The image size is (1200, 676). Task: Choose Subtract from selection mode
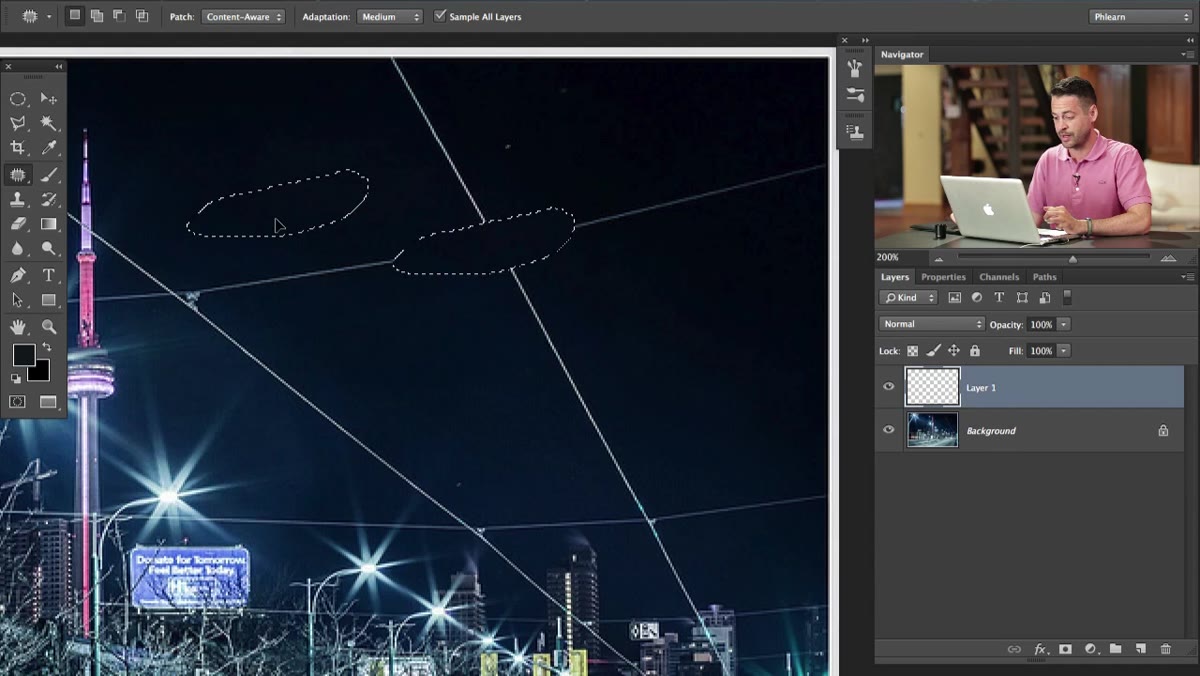point(119,16)
